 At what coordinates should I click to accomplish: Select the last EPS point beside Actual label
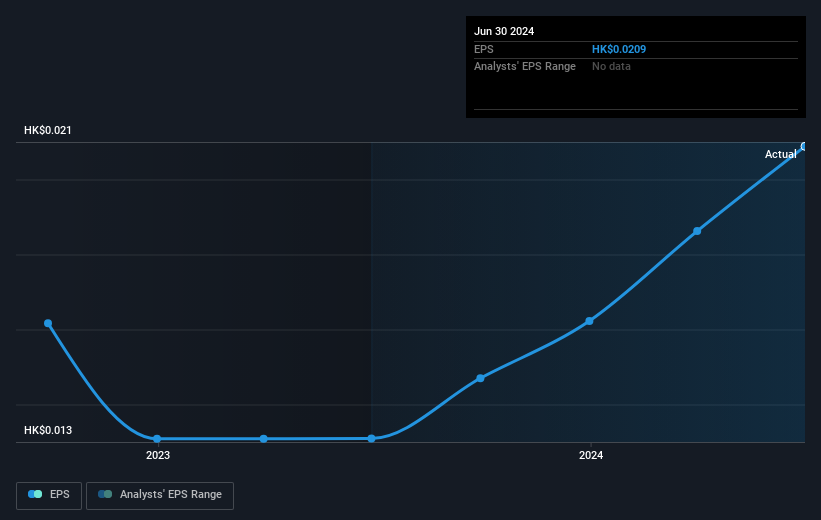(x=804, y=147)
